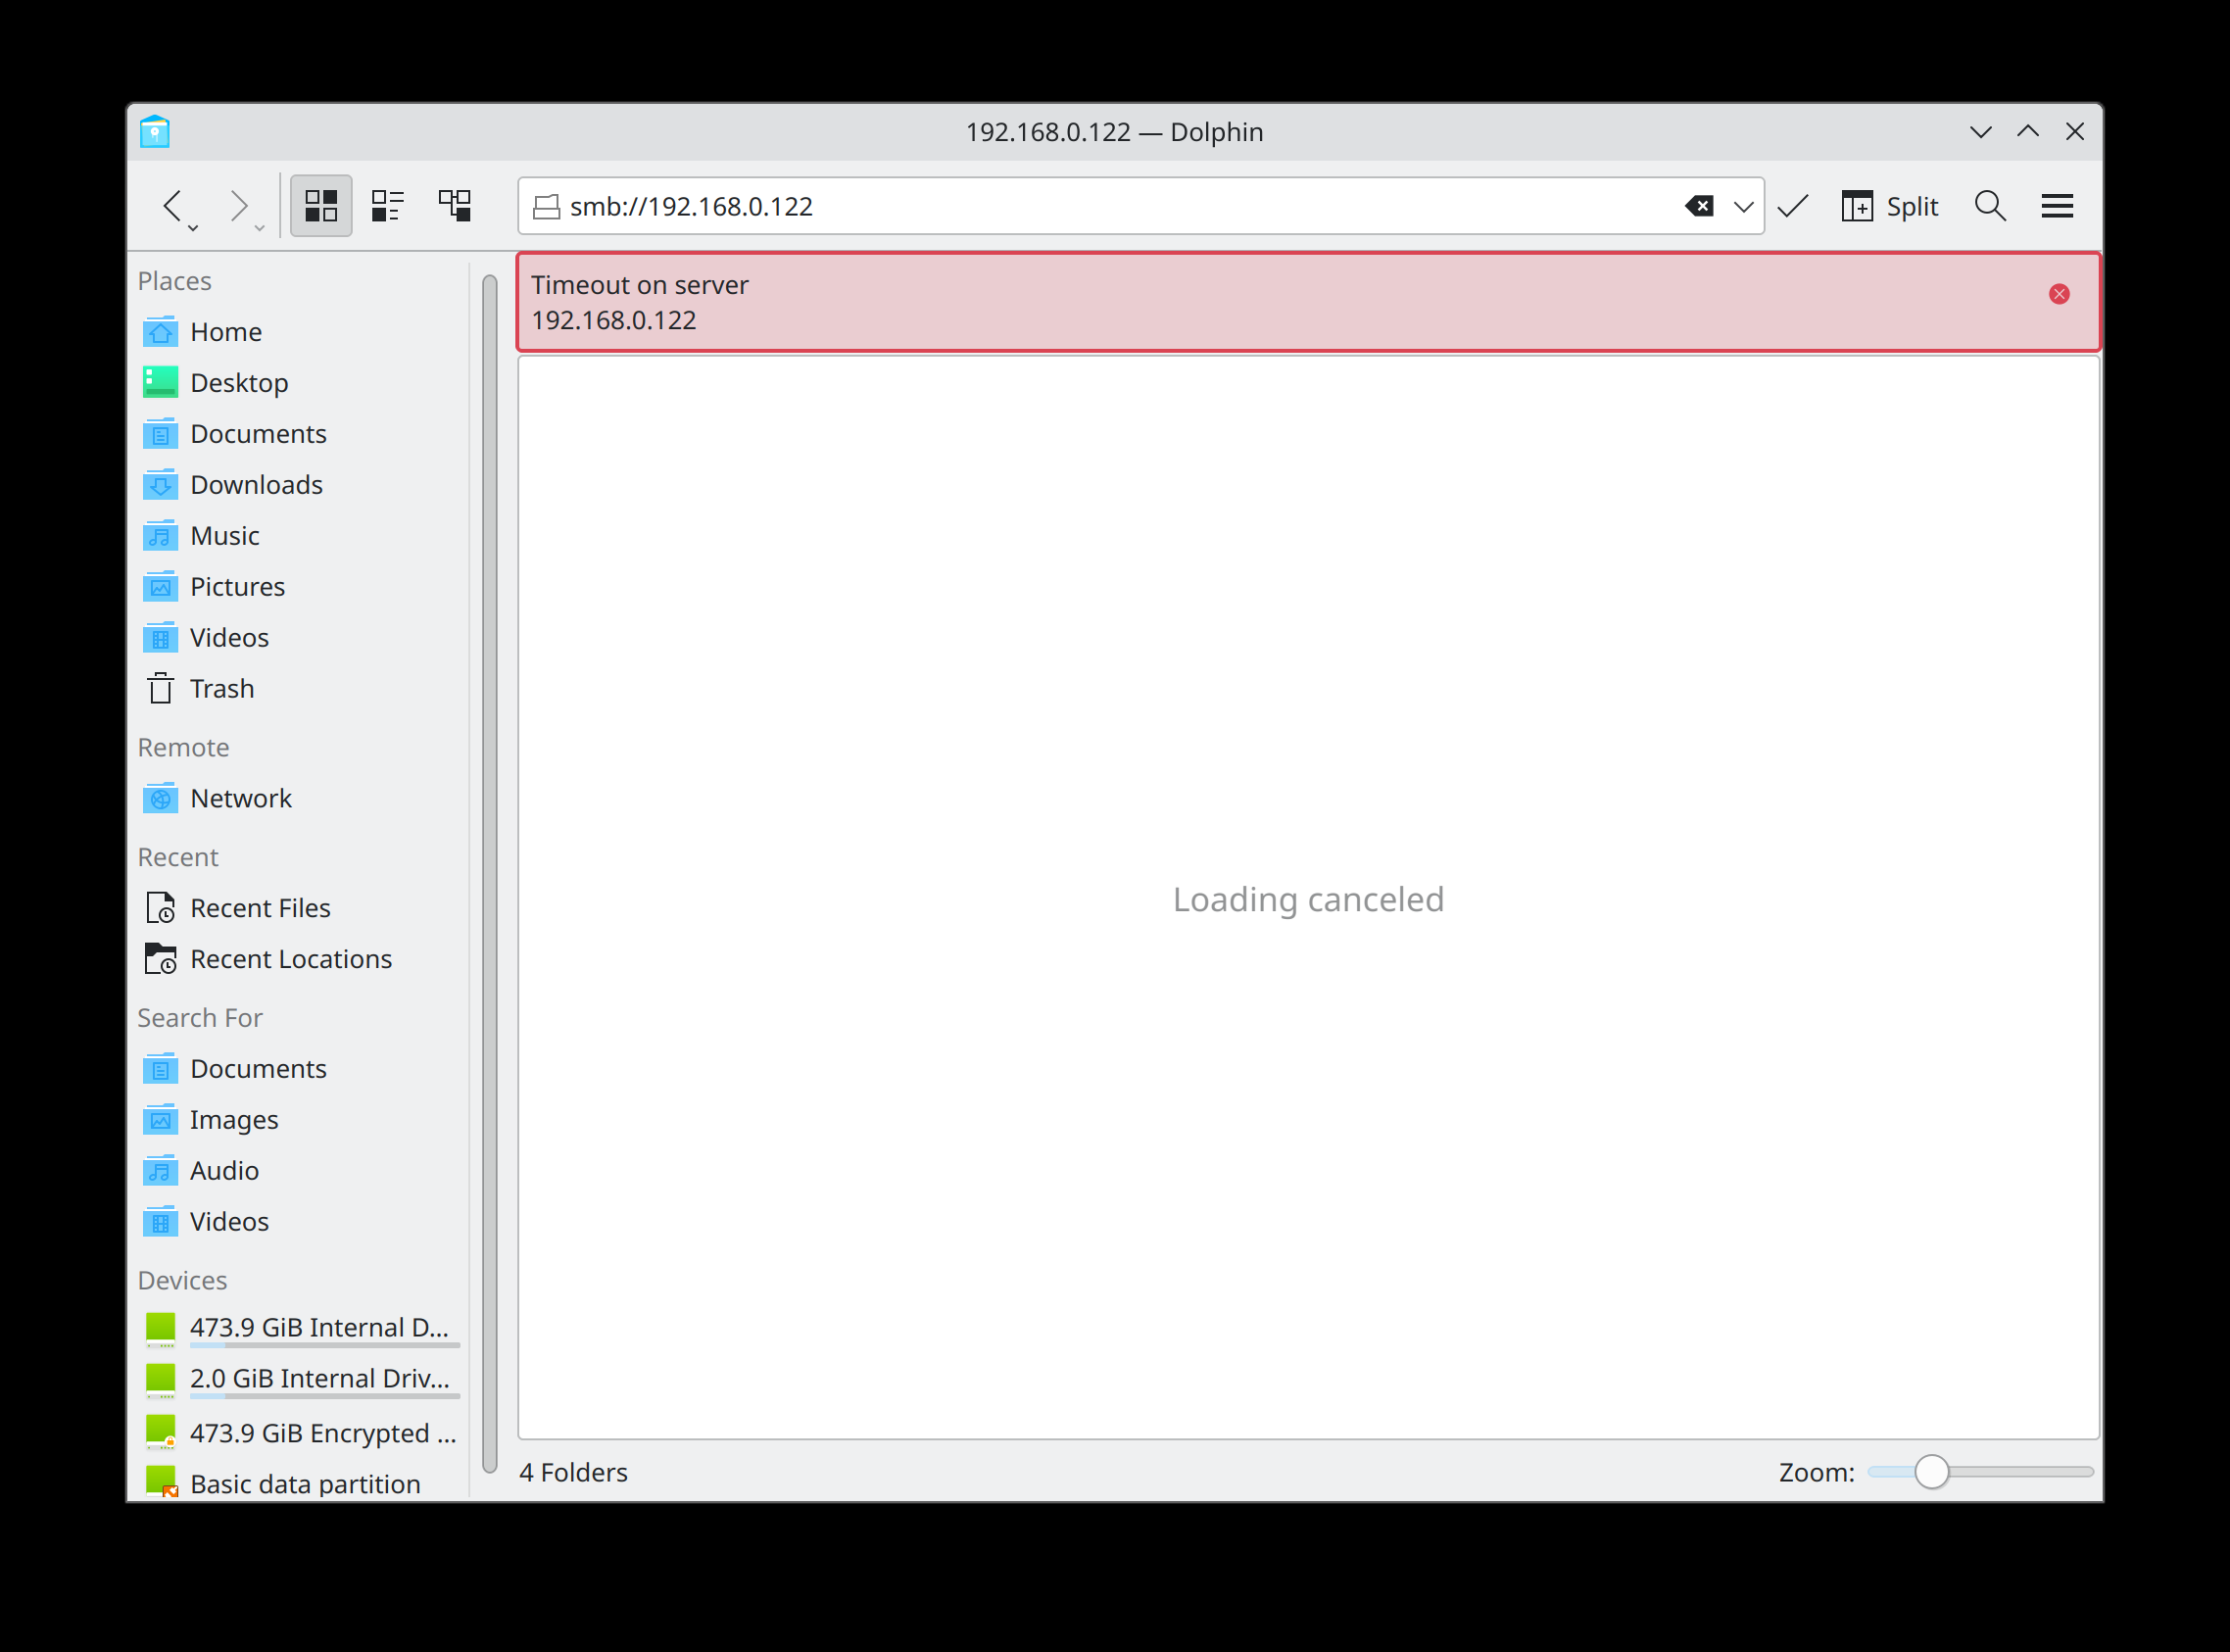2230x1652 pixels.
Task: Click the 'Timeout on server' error text
Action: [x=639, y=285]
